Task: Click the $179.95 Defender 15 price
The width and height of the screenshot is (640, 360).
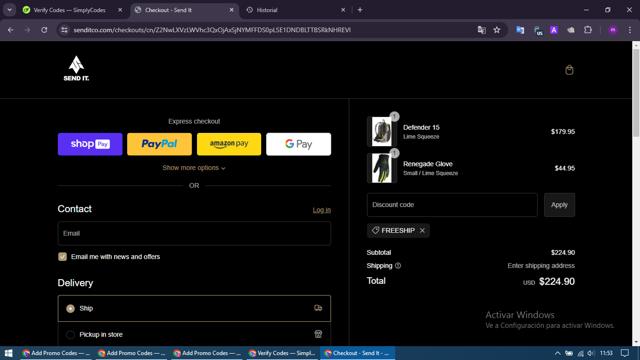Action: pyautogui.click(x=563, y=131)
